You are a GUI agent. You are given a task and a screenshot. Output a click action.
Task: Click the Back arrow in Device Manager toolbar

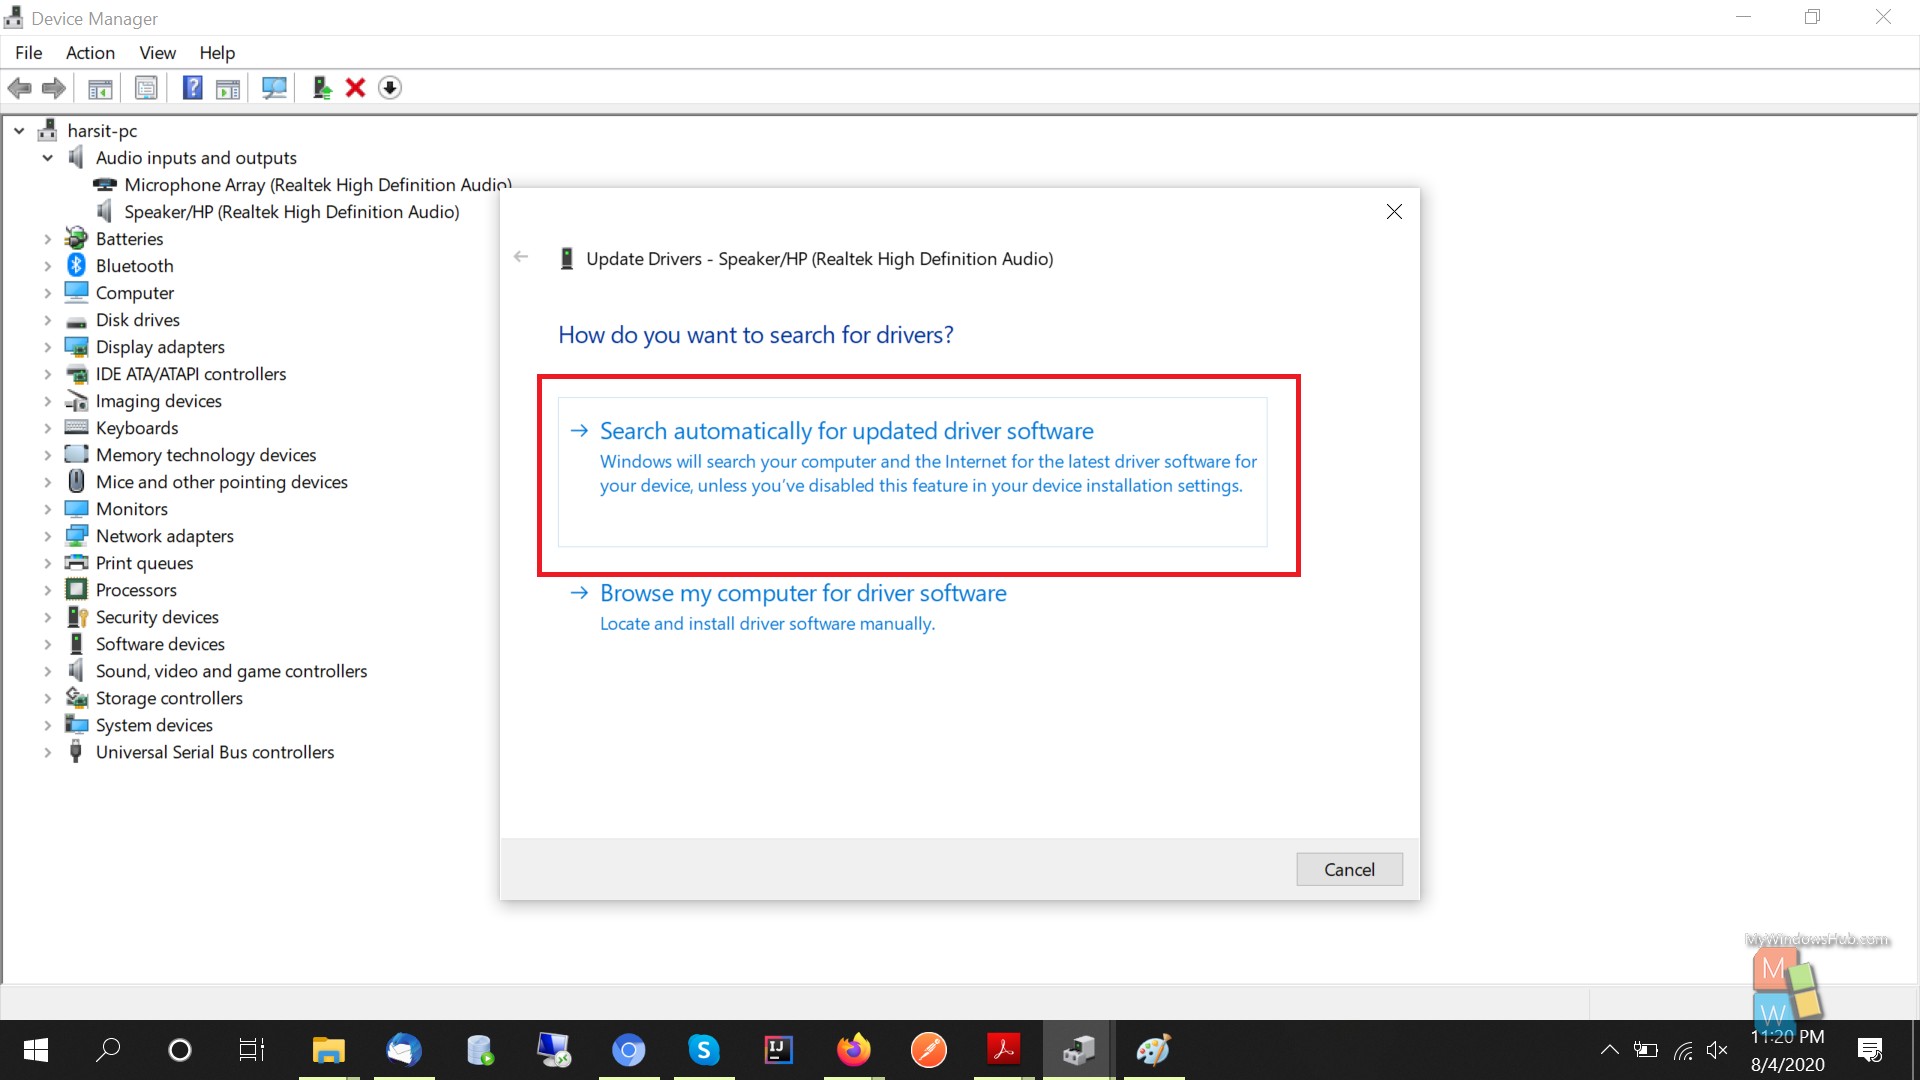19,88
